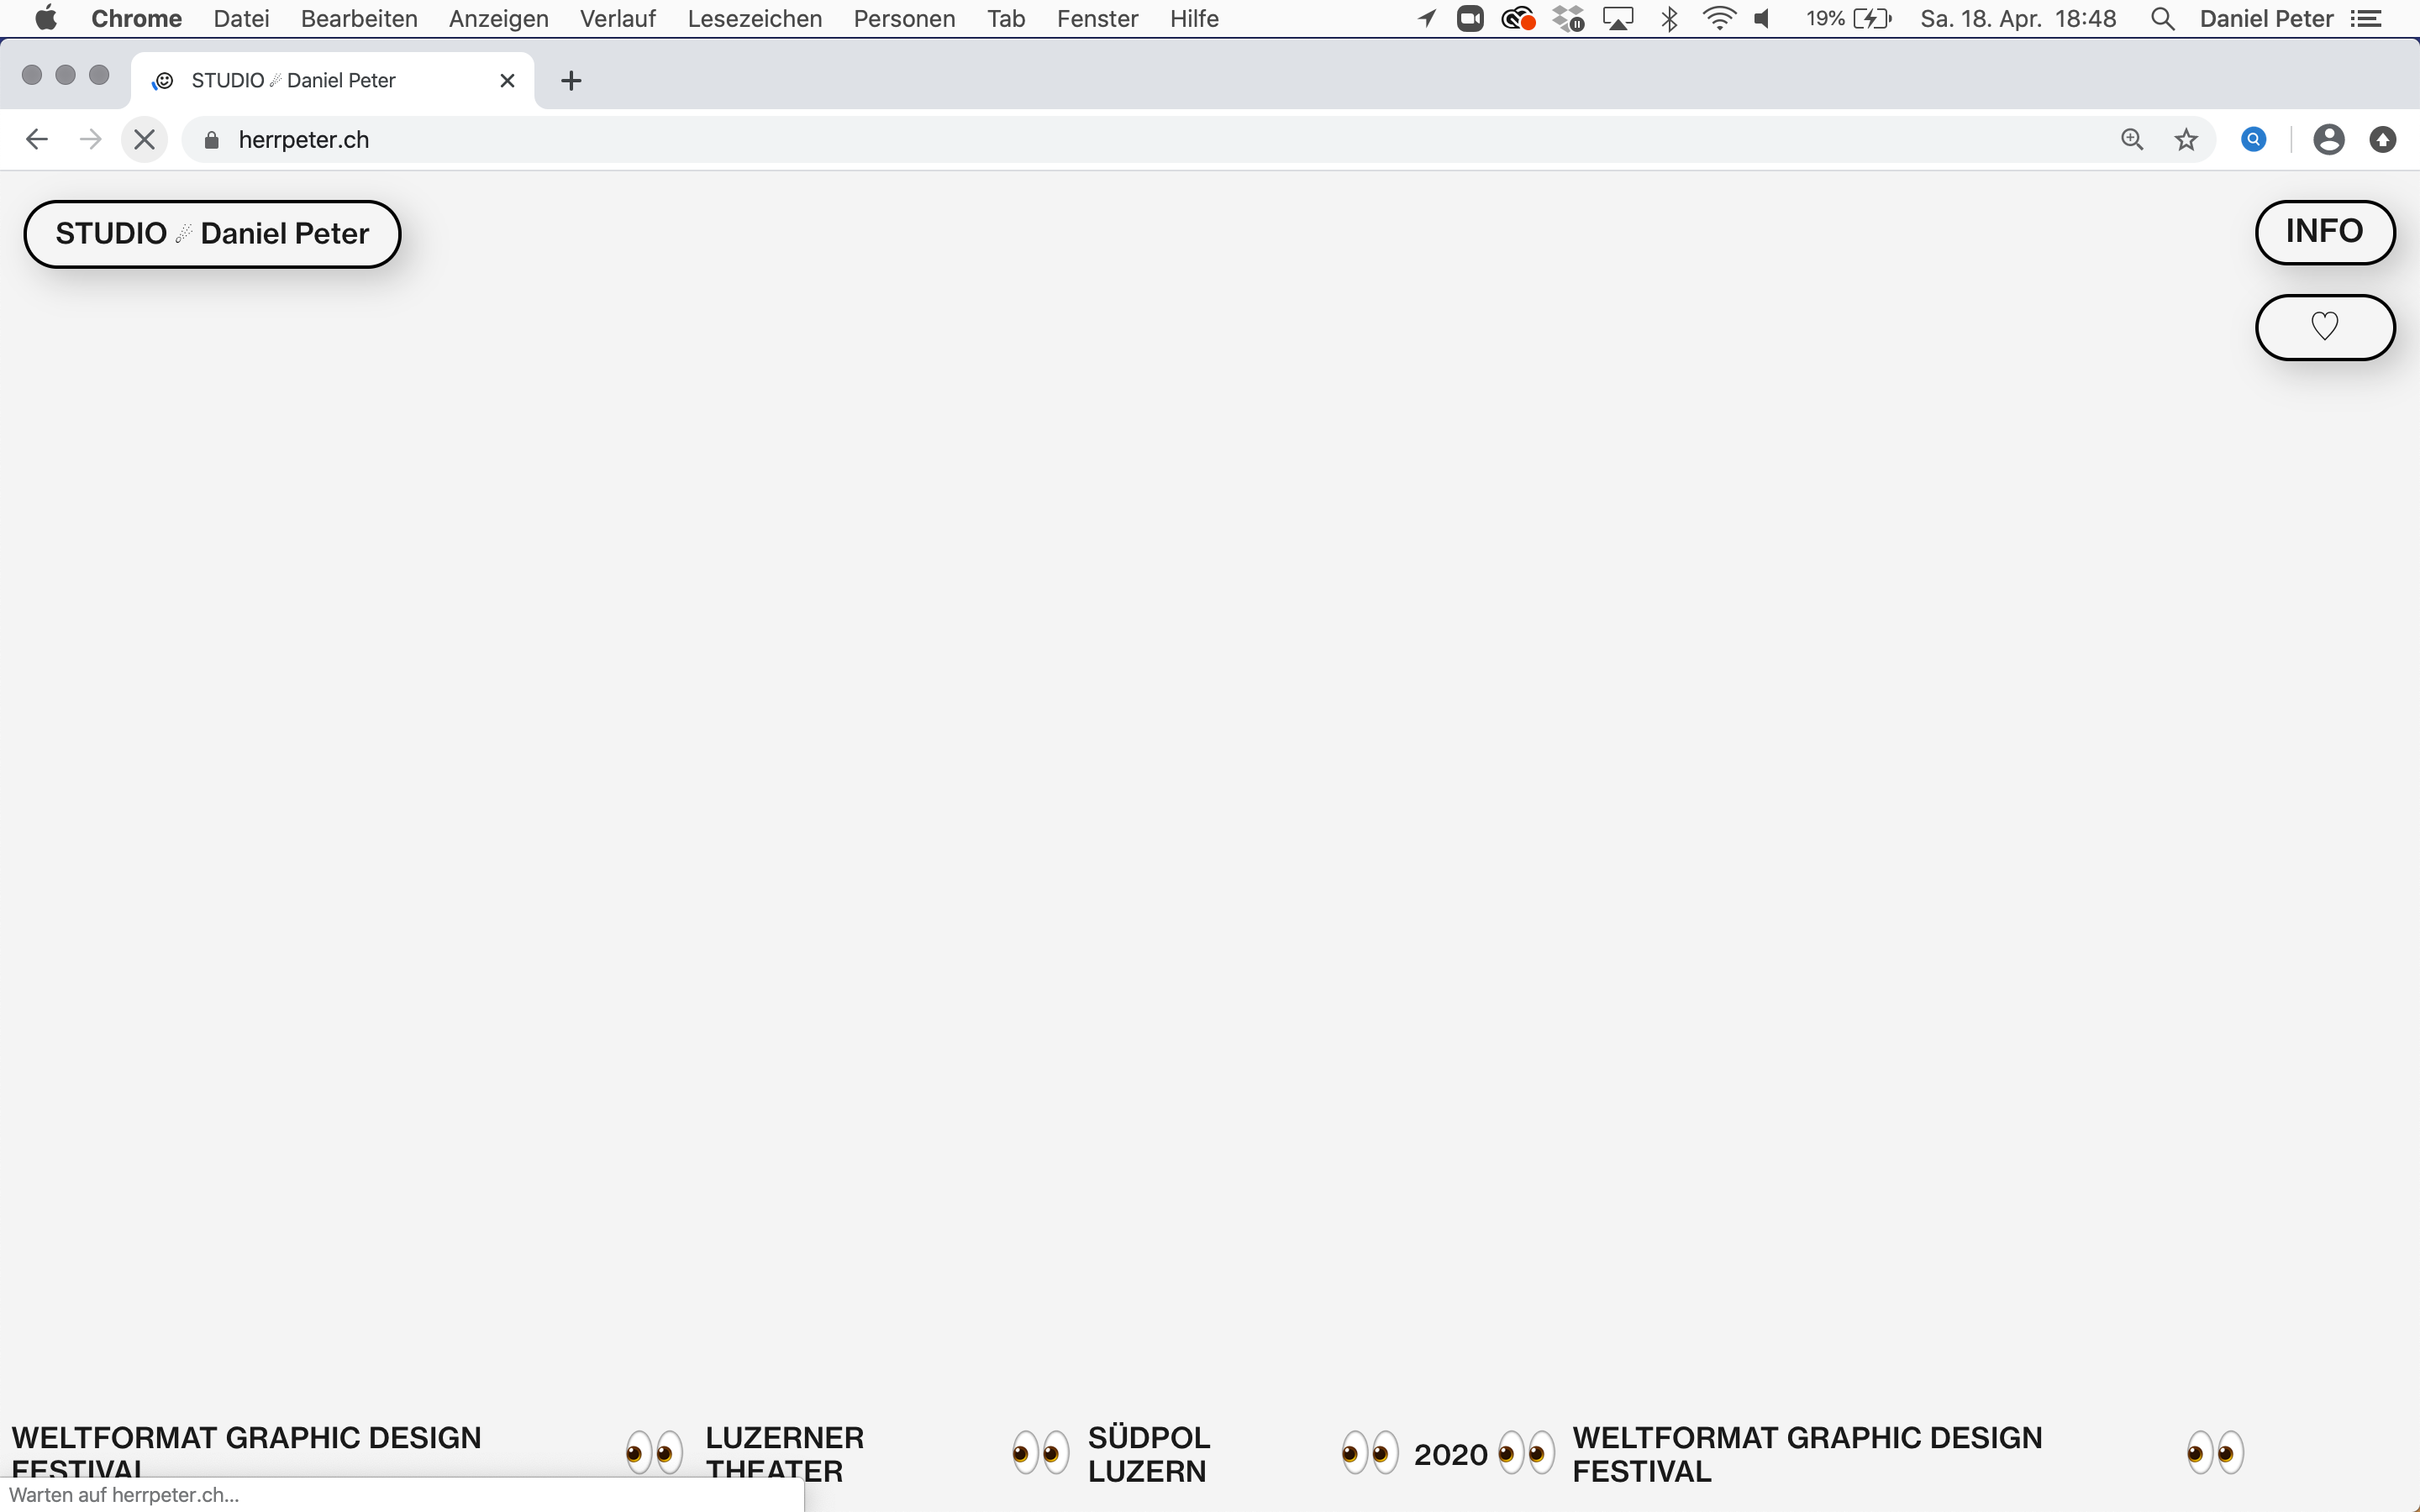
Task: Open a new tab with plus button
Action: coord(571,81)
